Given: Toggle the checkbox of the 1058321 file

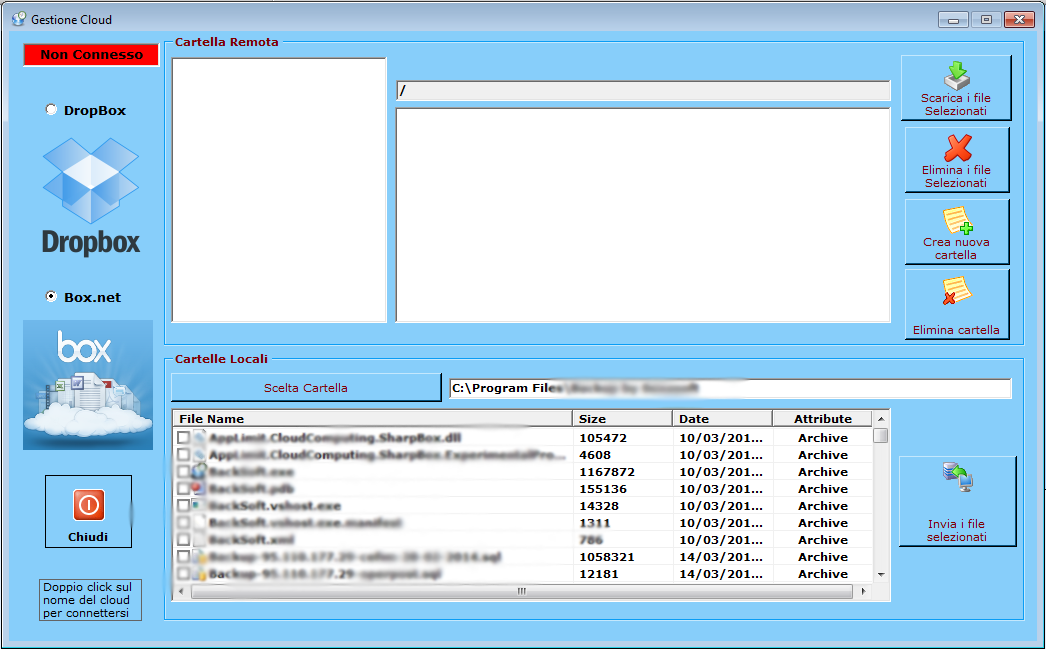Looking at the screenshot, I should pyautogui.click(x=183, y=556).
